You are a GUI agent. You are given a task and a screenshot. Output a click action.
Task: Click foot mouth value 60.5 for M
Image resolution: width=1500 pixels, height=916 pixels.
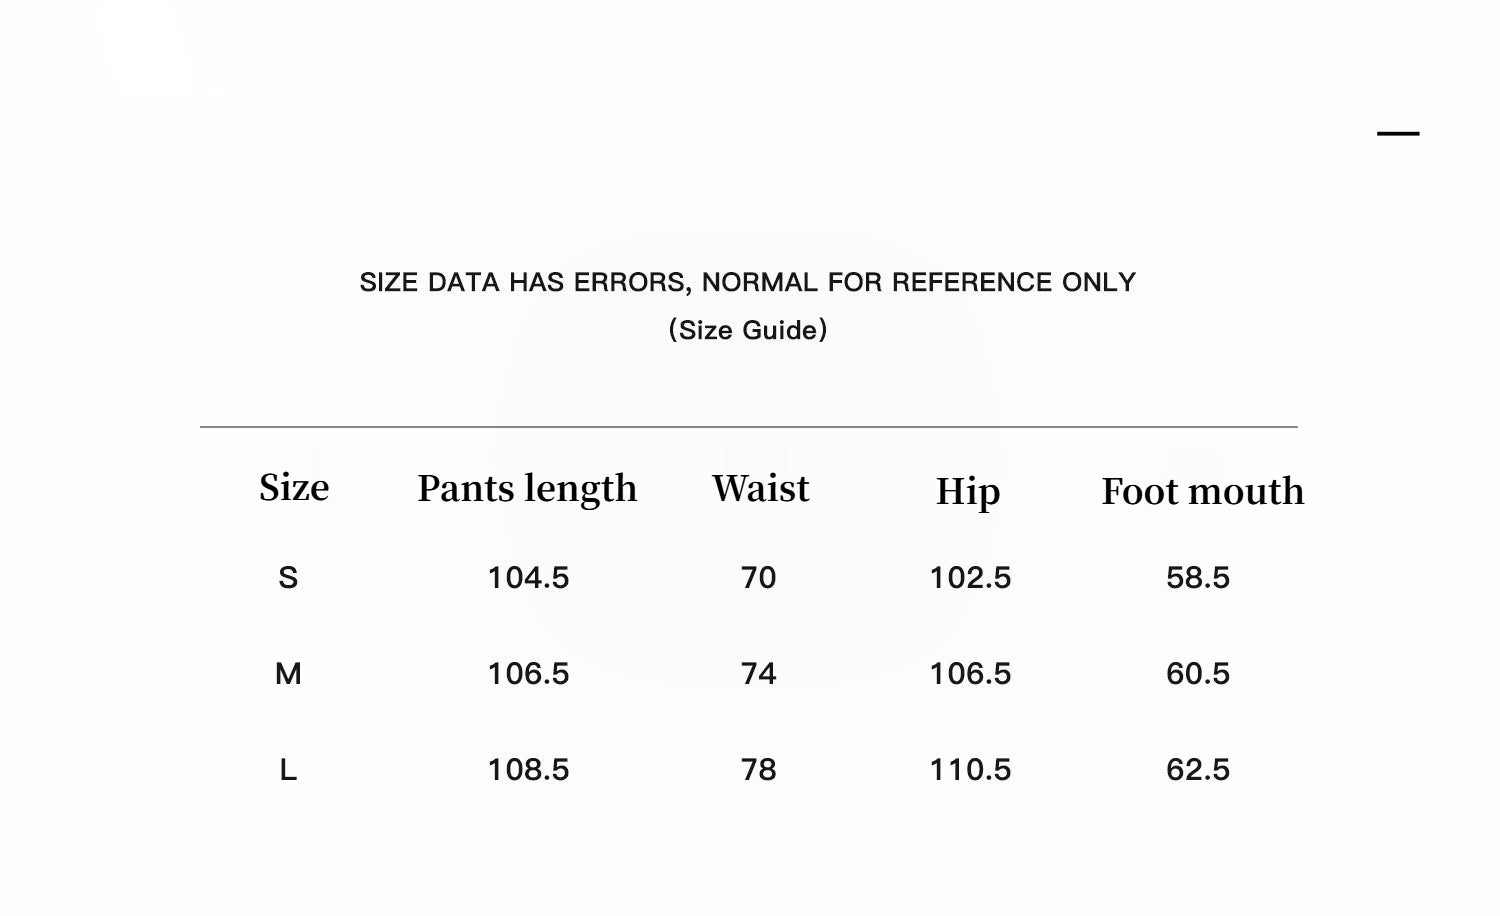pos(1197,674)
